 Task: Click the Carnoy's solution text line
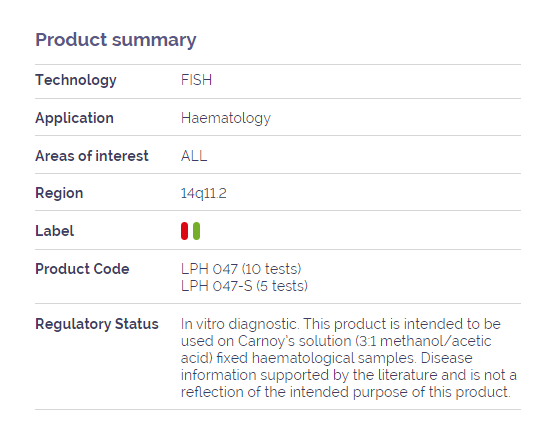(x=336, y=341)
